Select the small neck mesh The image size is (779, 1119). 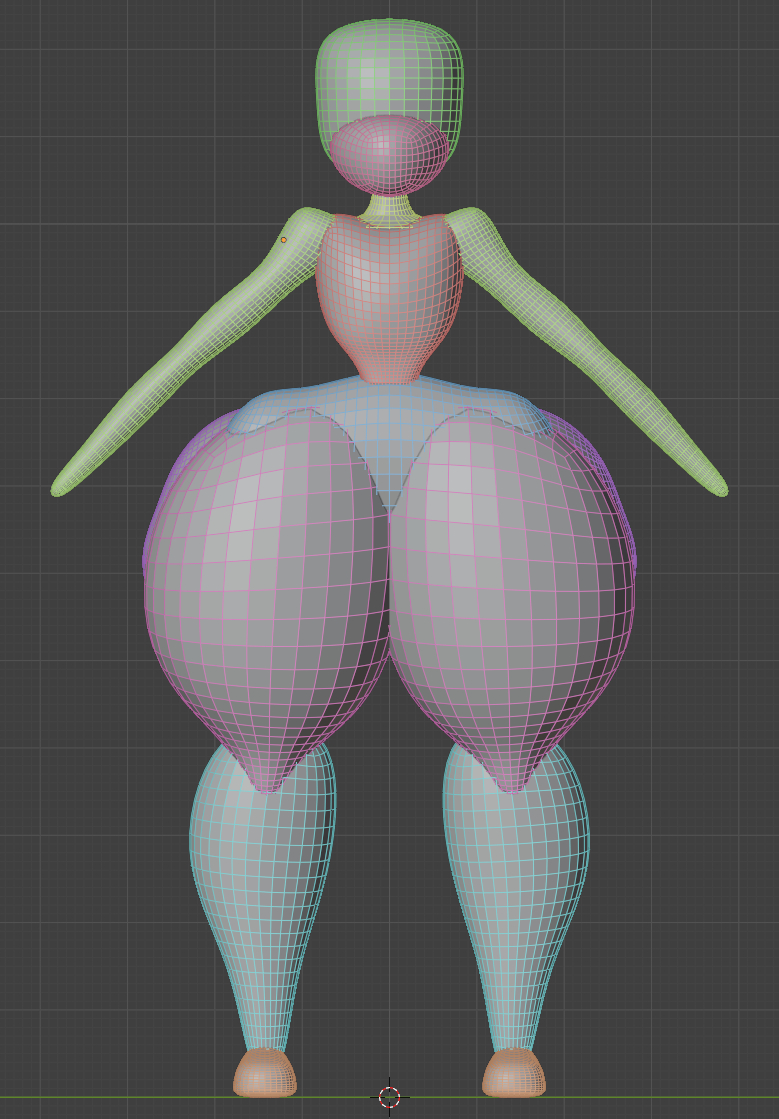389,209
